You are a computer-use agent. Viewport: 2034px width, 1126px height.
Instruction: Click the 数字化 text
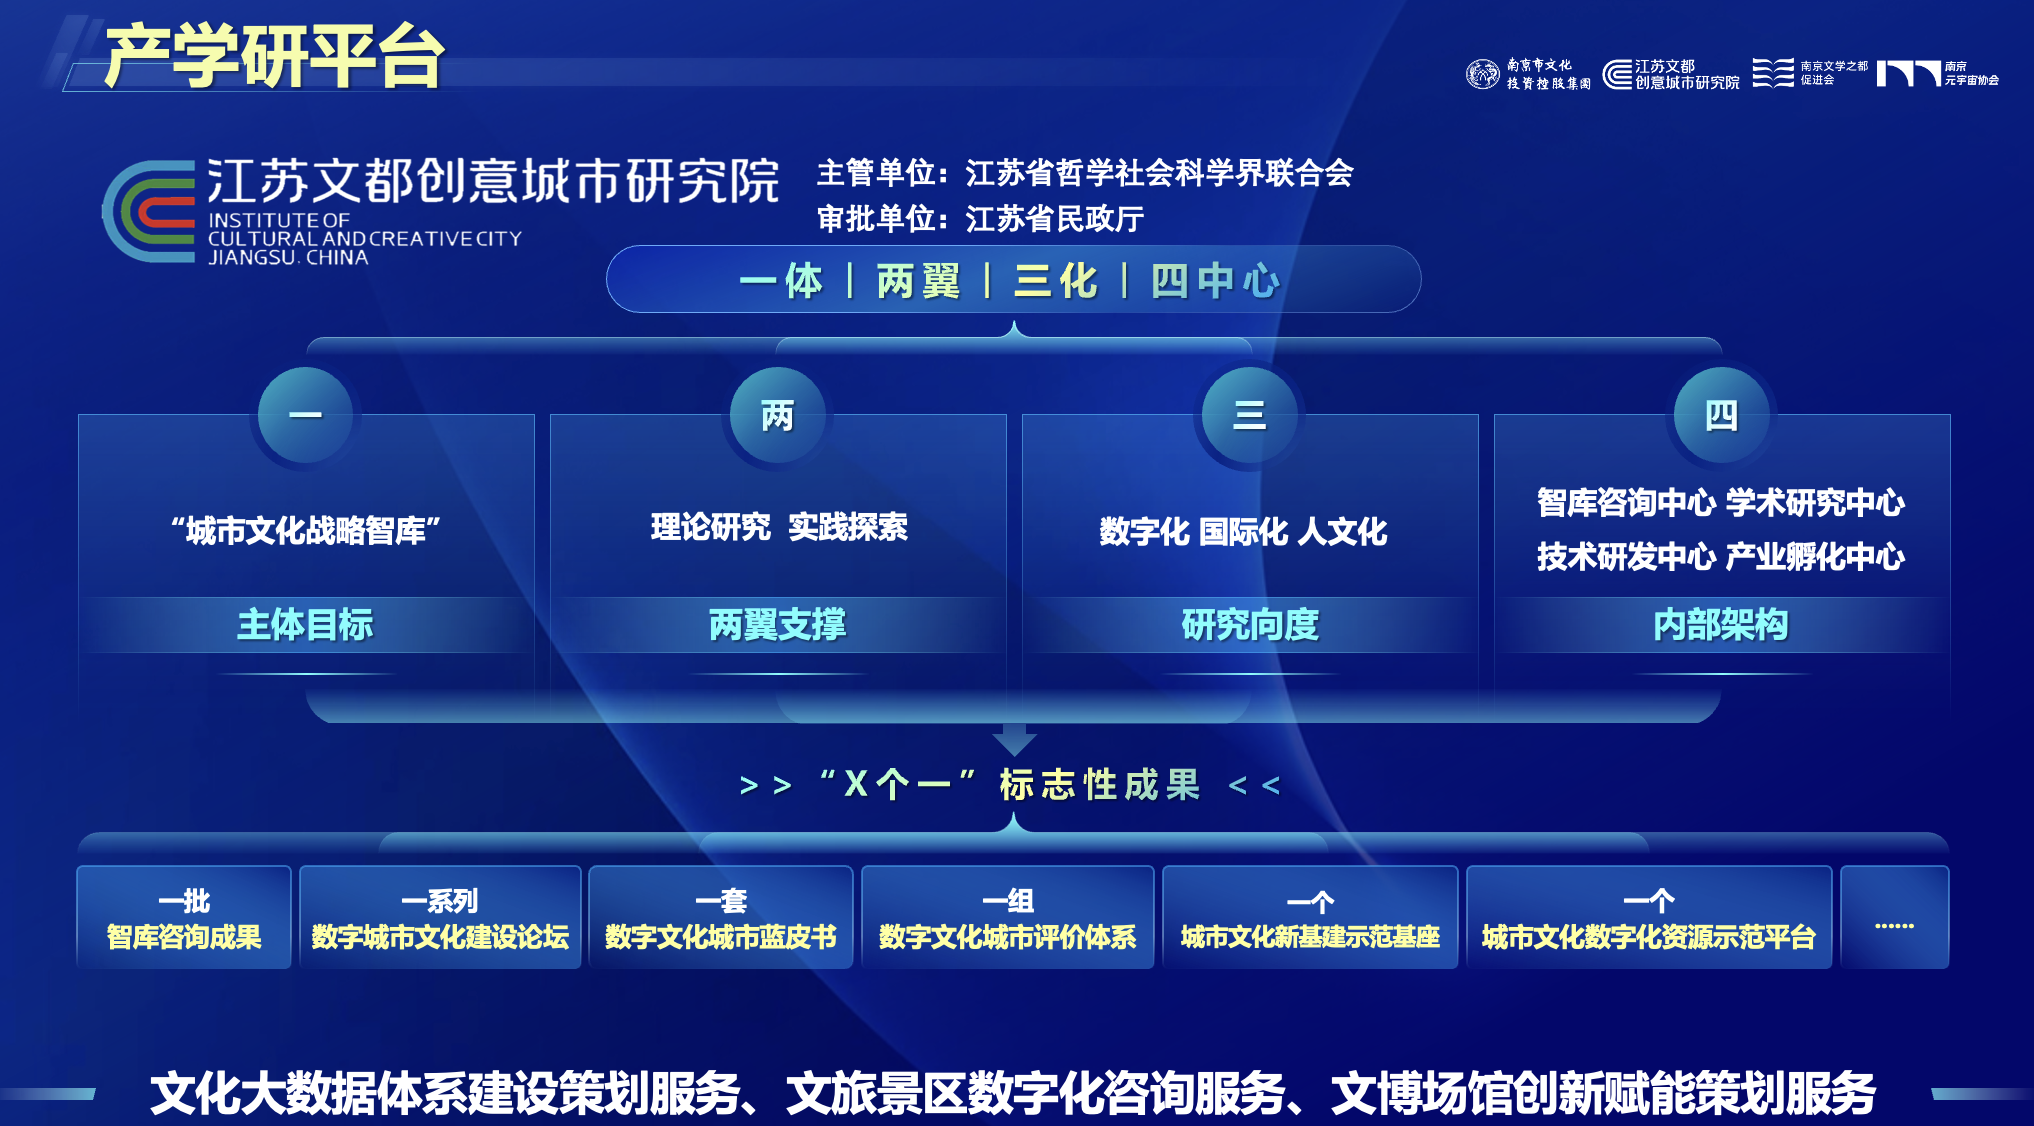pos(1144,531)
